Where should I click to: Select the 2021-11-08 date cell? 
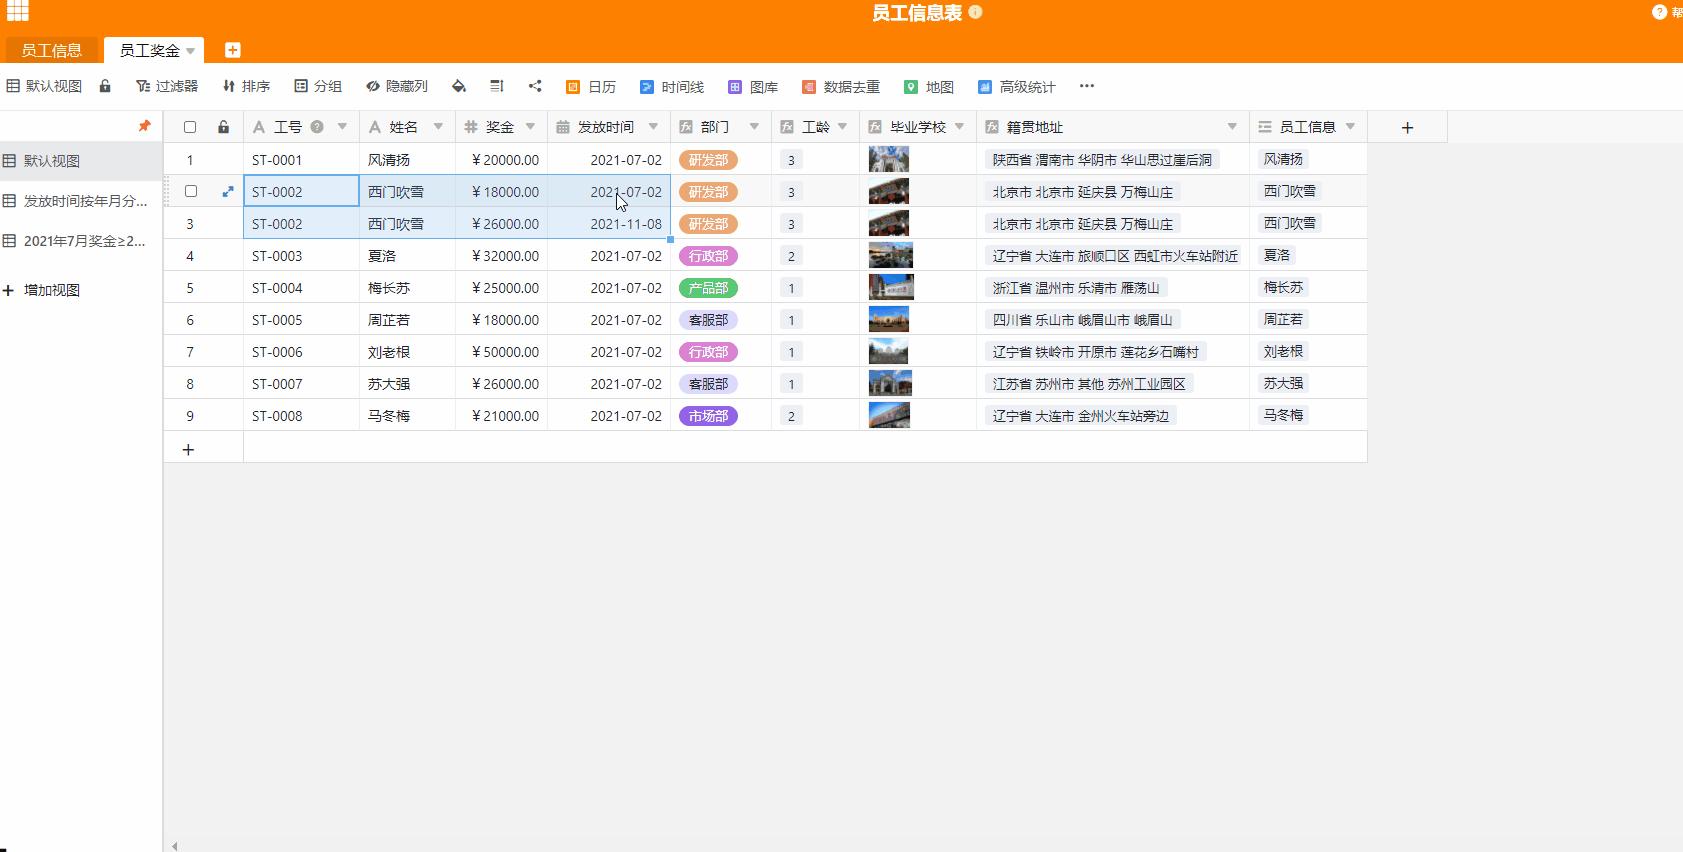[x=609, y=223]
